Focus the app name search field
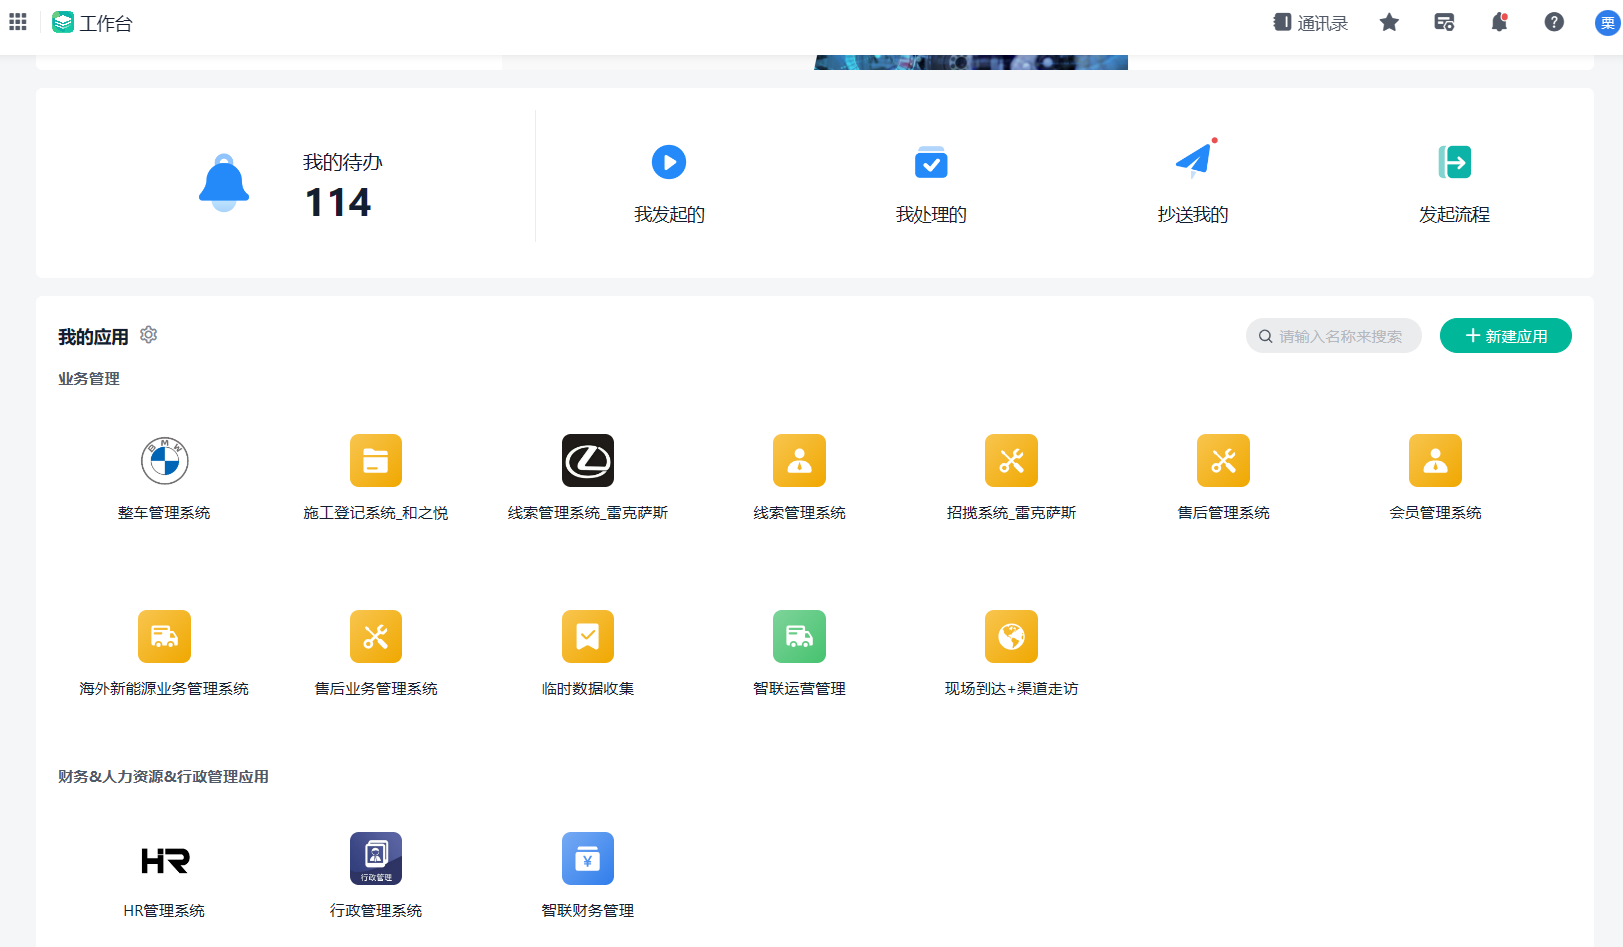Image resolution: width=1623 pixels, height=947 pixels. pyautogui.click(x=1340, y=336)
